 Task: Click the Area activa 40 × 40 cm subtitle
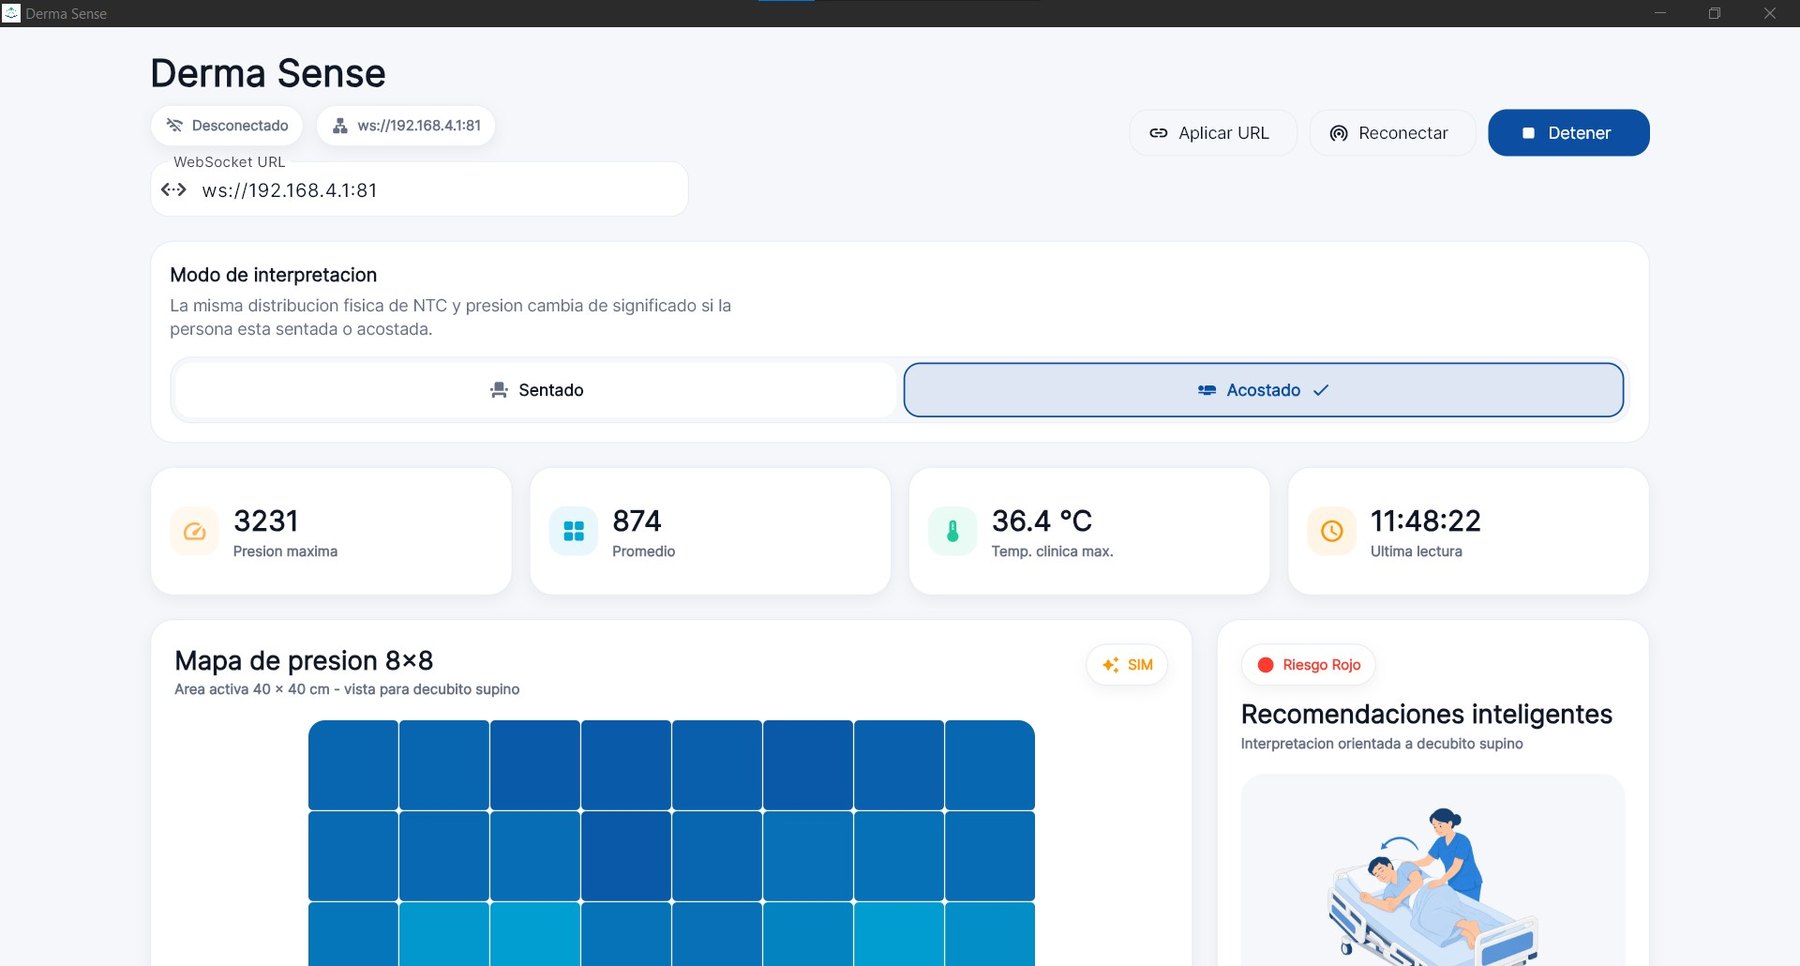click(x=347, y=689)
